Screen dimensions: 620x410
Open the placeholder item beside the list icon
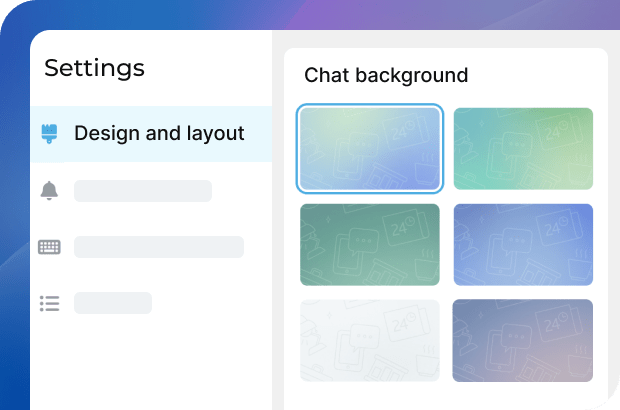point(113,303)
